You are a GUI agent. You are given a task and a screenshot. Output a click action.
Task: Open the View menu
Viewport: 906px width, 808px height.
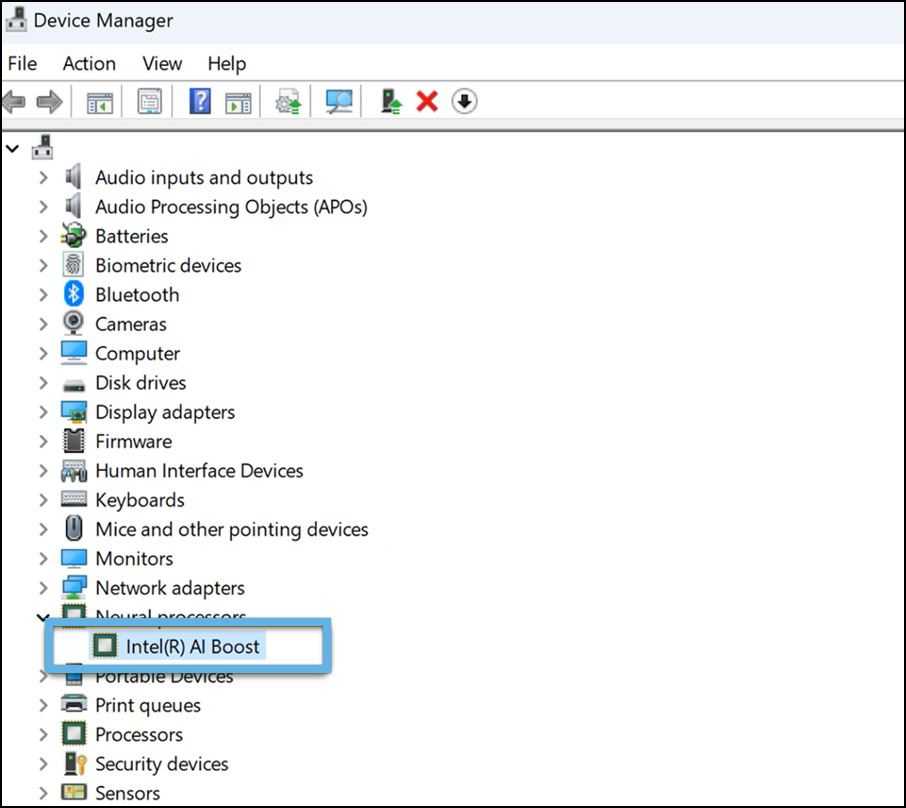[x=161, y=63]
